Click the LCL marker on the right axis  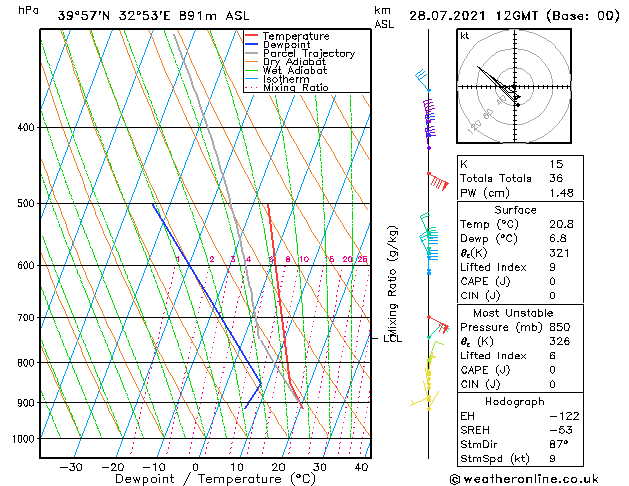tap(378, 338)
